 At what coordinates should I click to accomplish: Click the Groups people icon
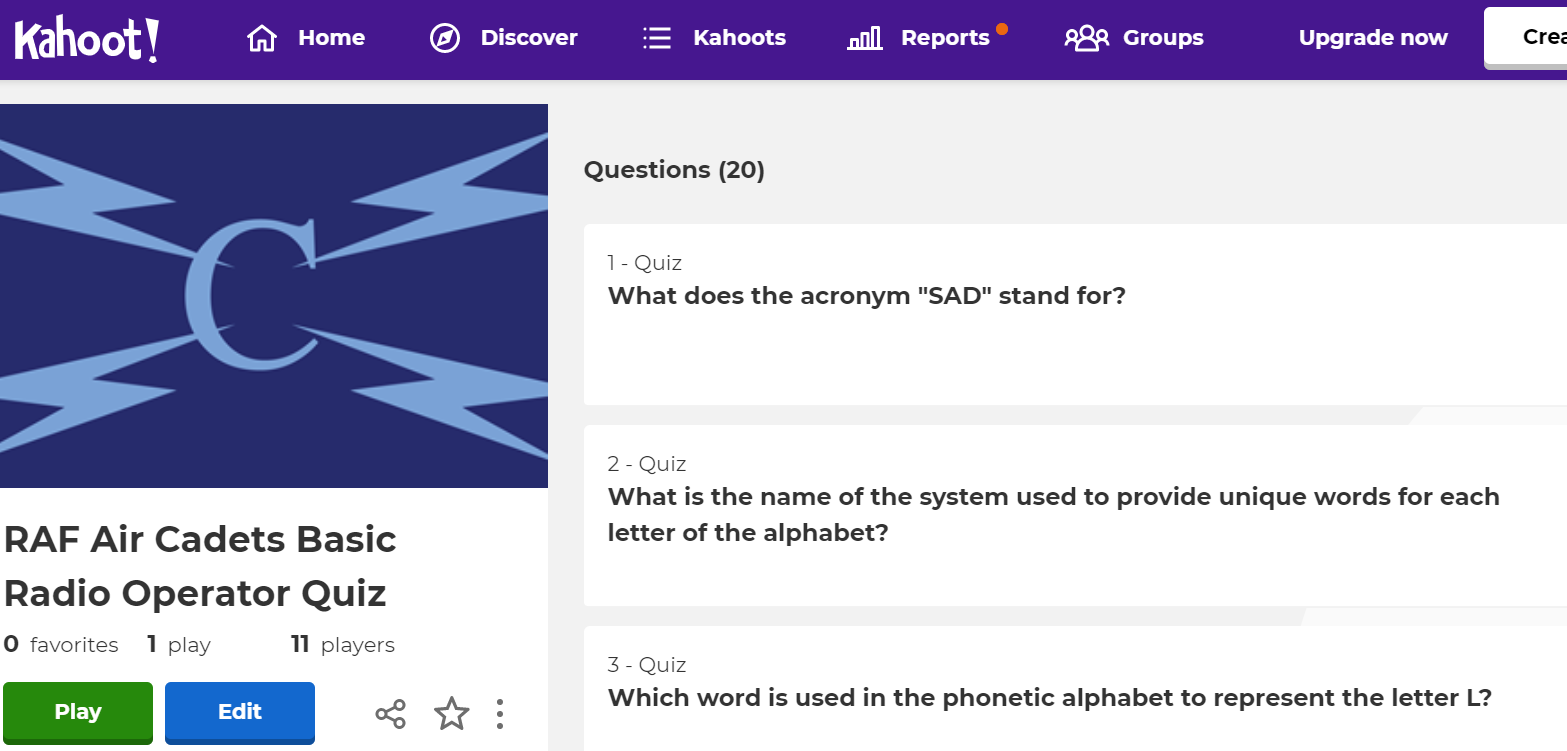(x=1087, y=38)
